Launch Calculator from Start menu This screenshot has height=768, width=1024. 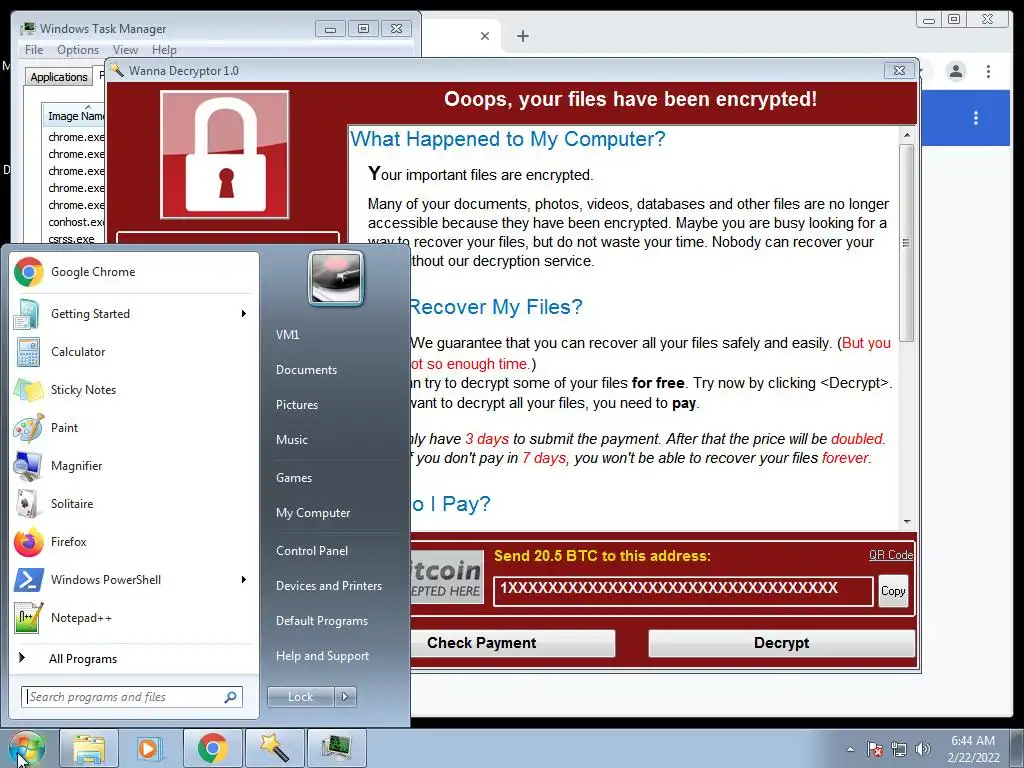click(x=134, y=351)
